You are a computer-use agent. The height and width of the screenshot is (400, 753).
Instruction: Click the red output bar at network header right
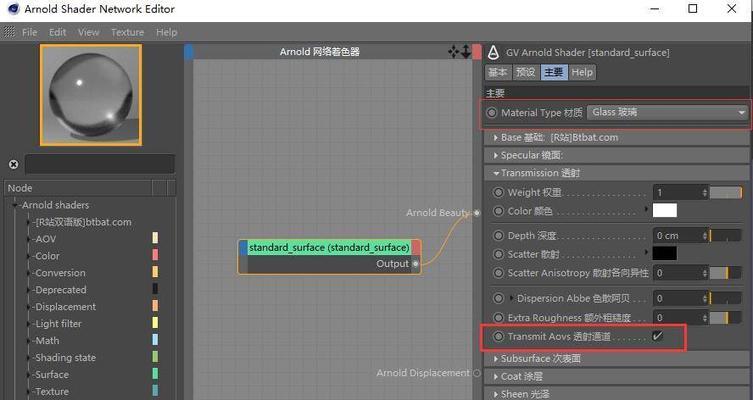click(476, 51)
